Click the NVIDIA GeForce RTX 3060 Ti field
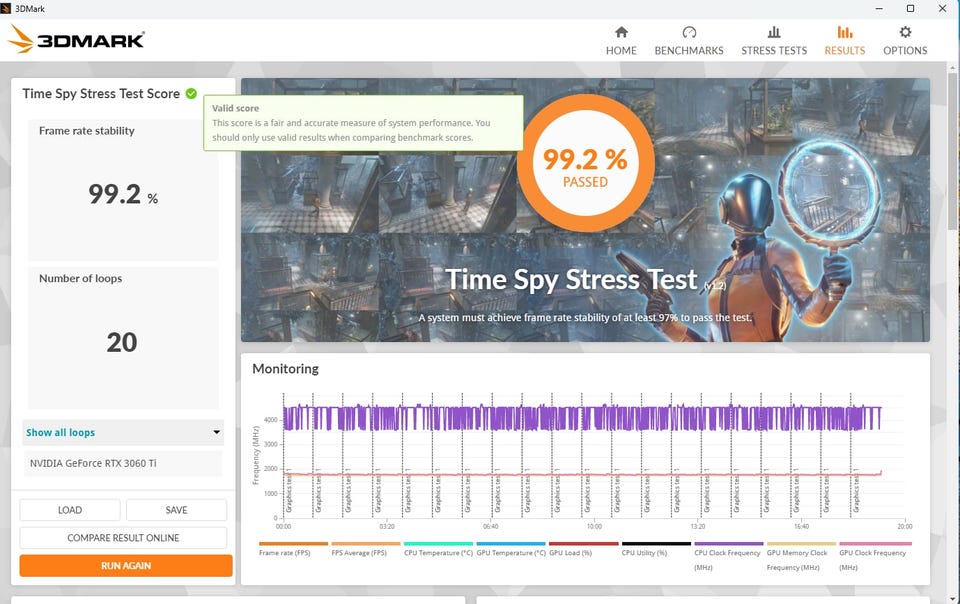The height and width of the screenshot is (604, 960). tap(122, 463)
